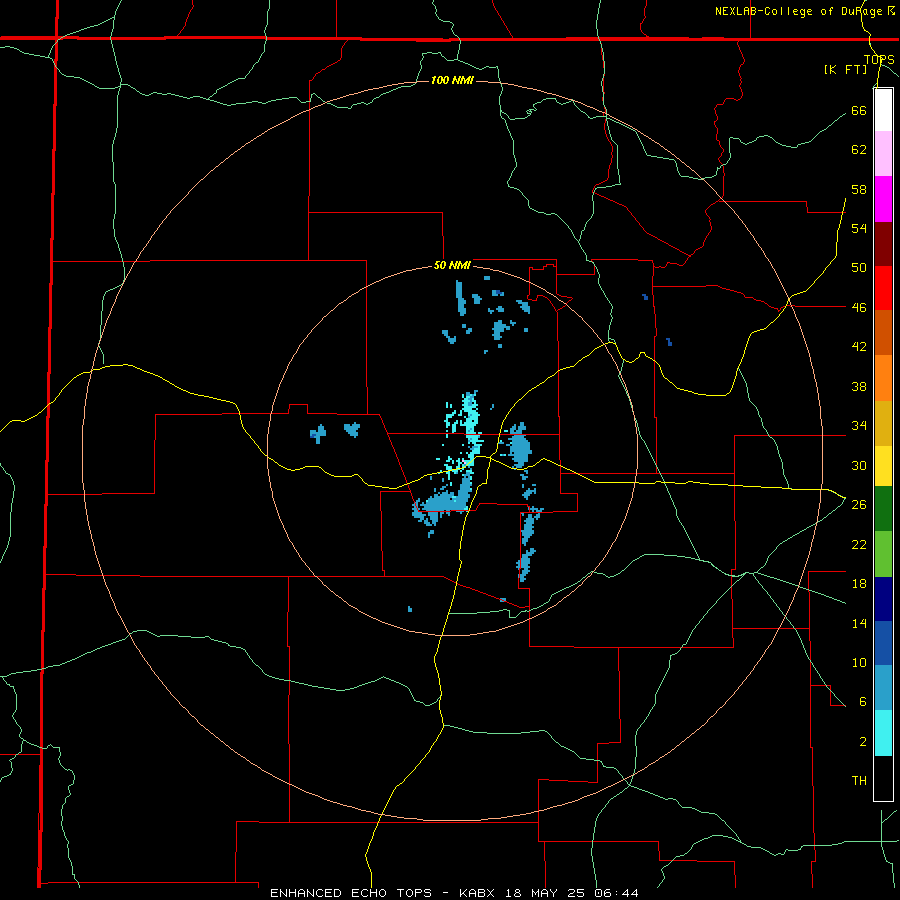Click the legend value 14

click(859, 623)
